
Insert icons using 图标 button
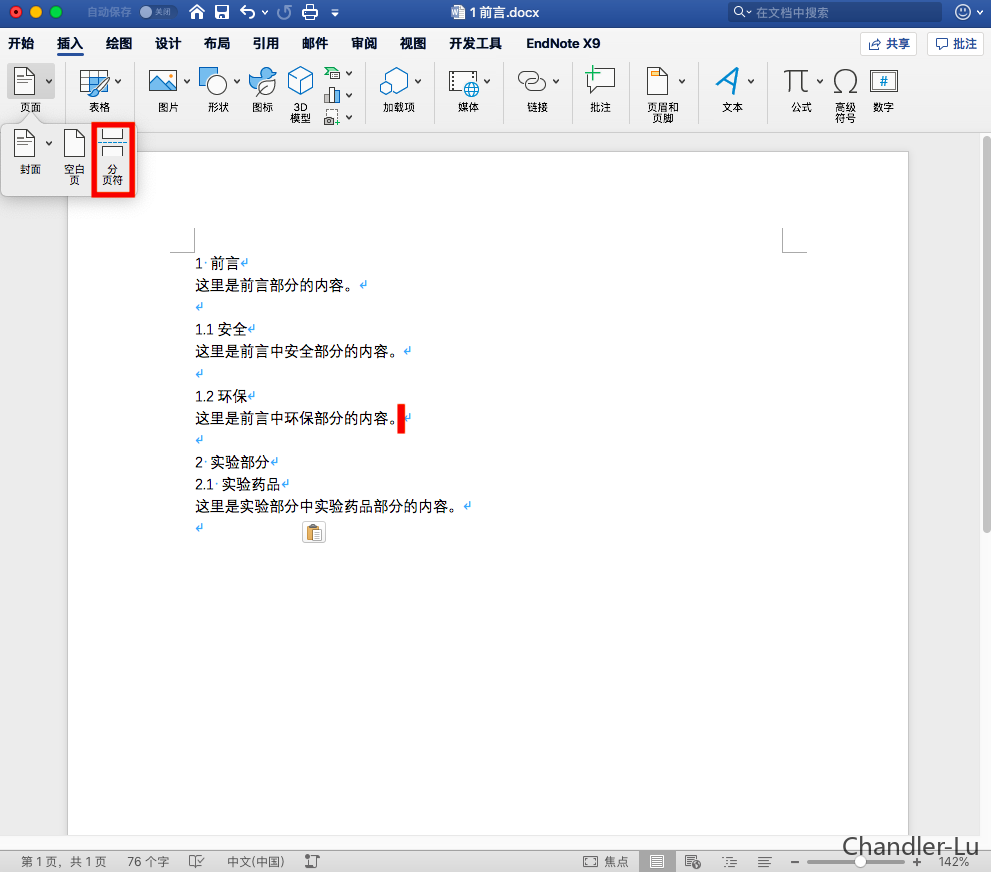click(262, 82)
